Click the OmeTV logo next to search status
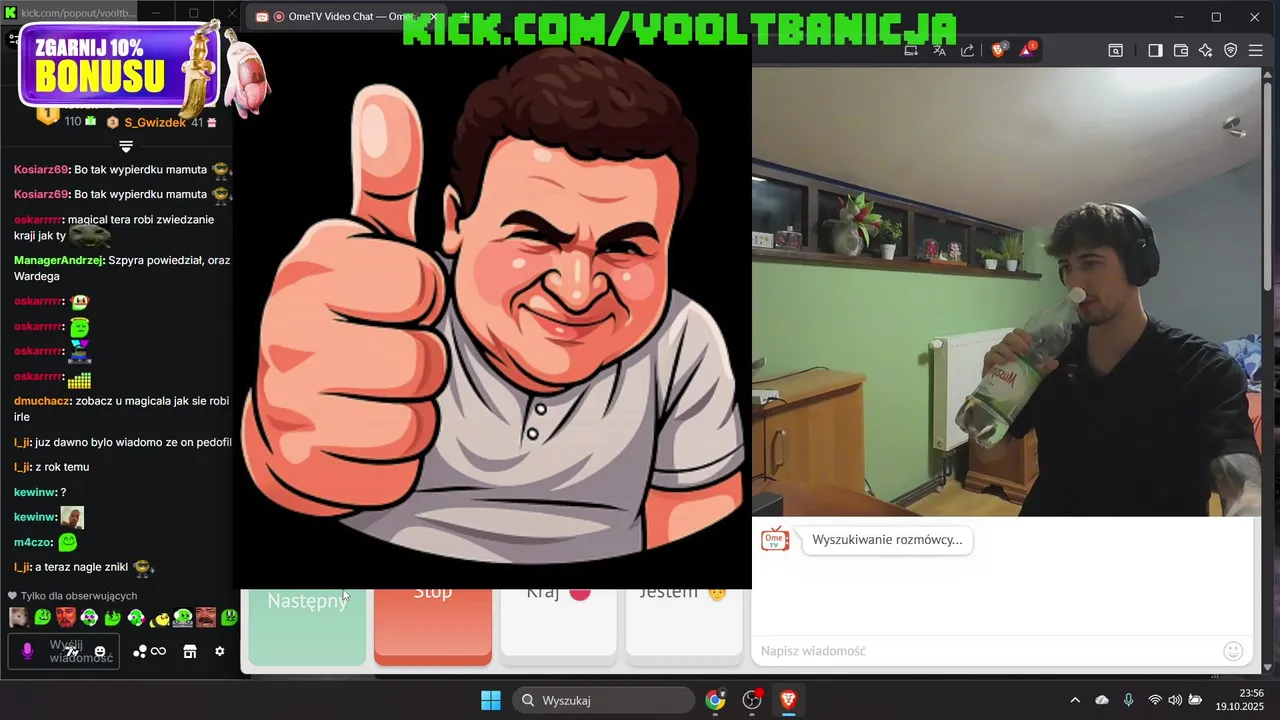 tap(775, 540)
